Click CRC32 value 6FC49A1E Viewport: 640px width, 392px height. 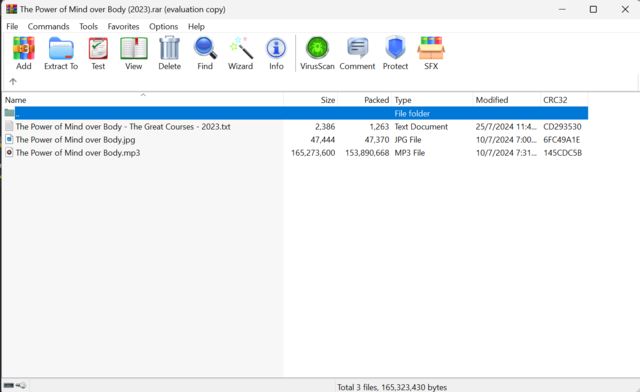point(561,140)
